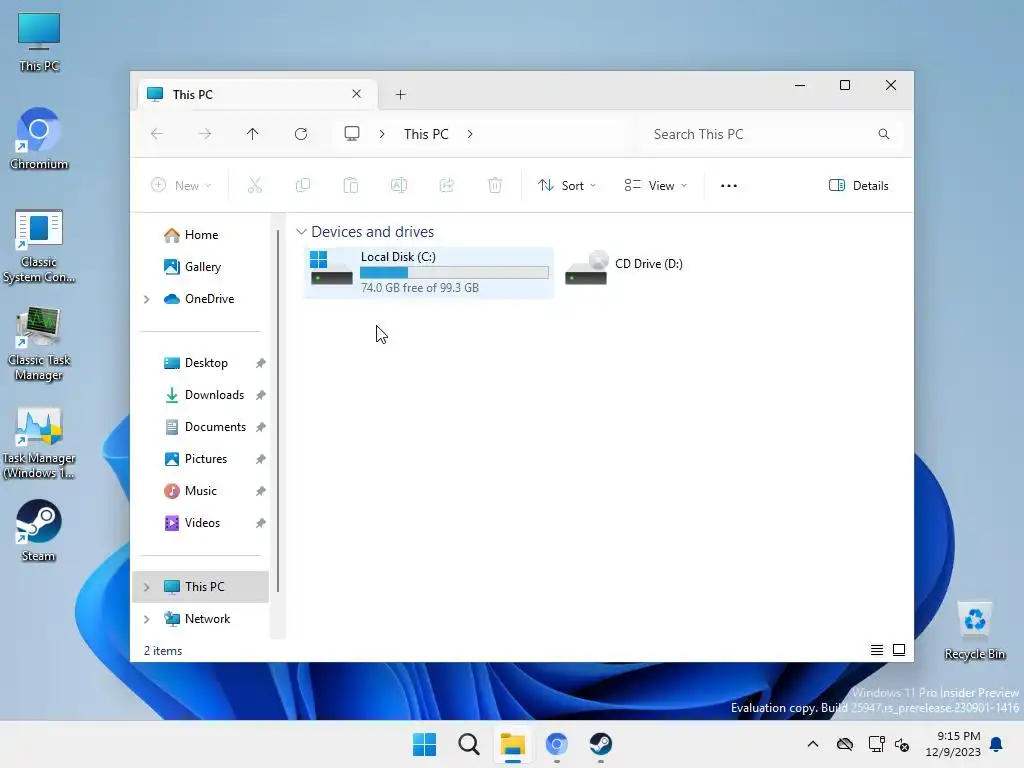Click navigation pane scrollbar
1024x768 pixels.
coord(278,410)
